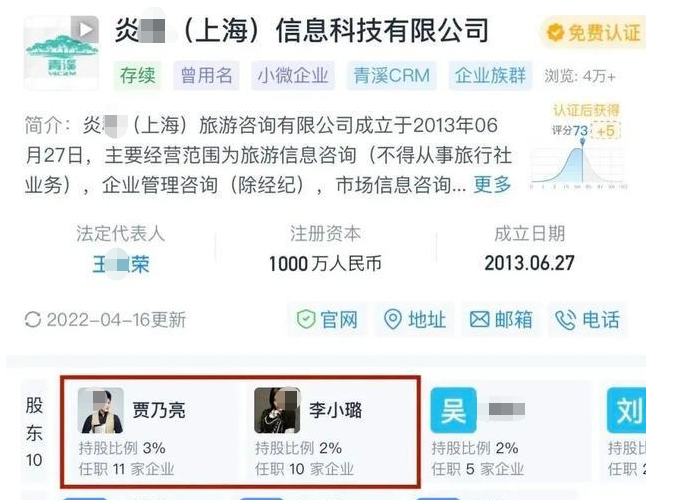Open legal representative 王*荣 link
The height and width of the screenshot is (500, 675).
(x=121, y=264)
